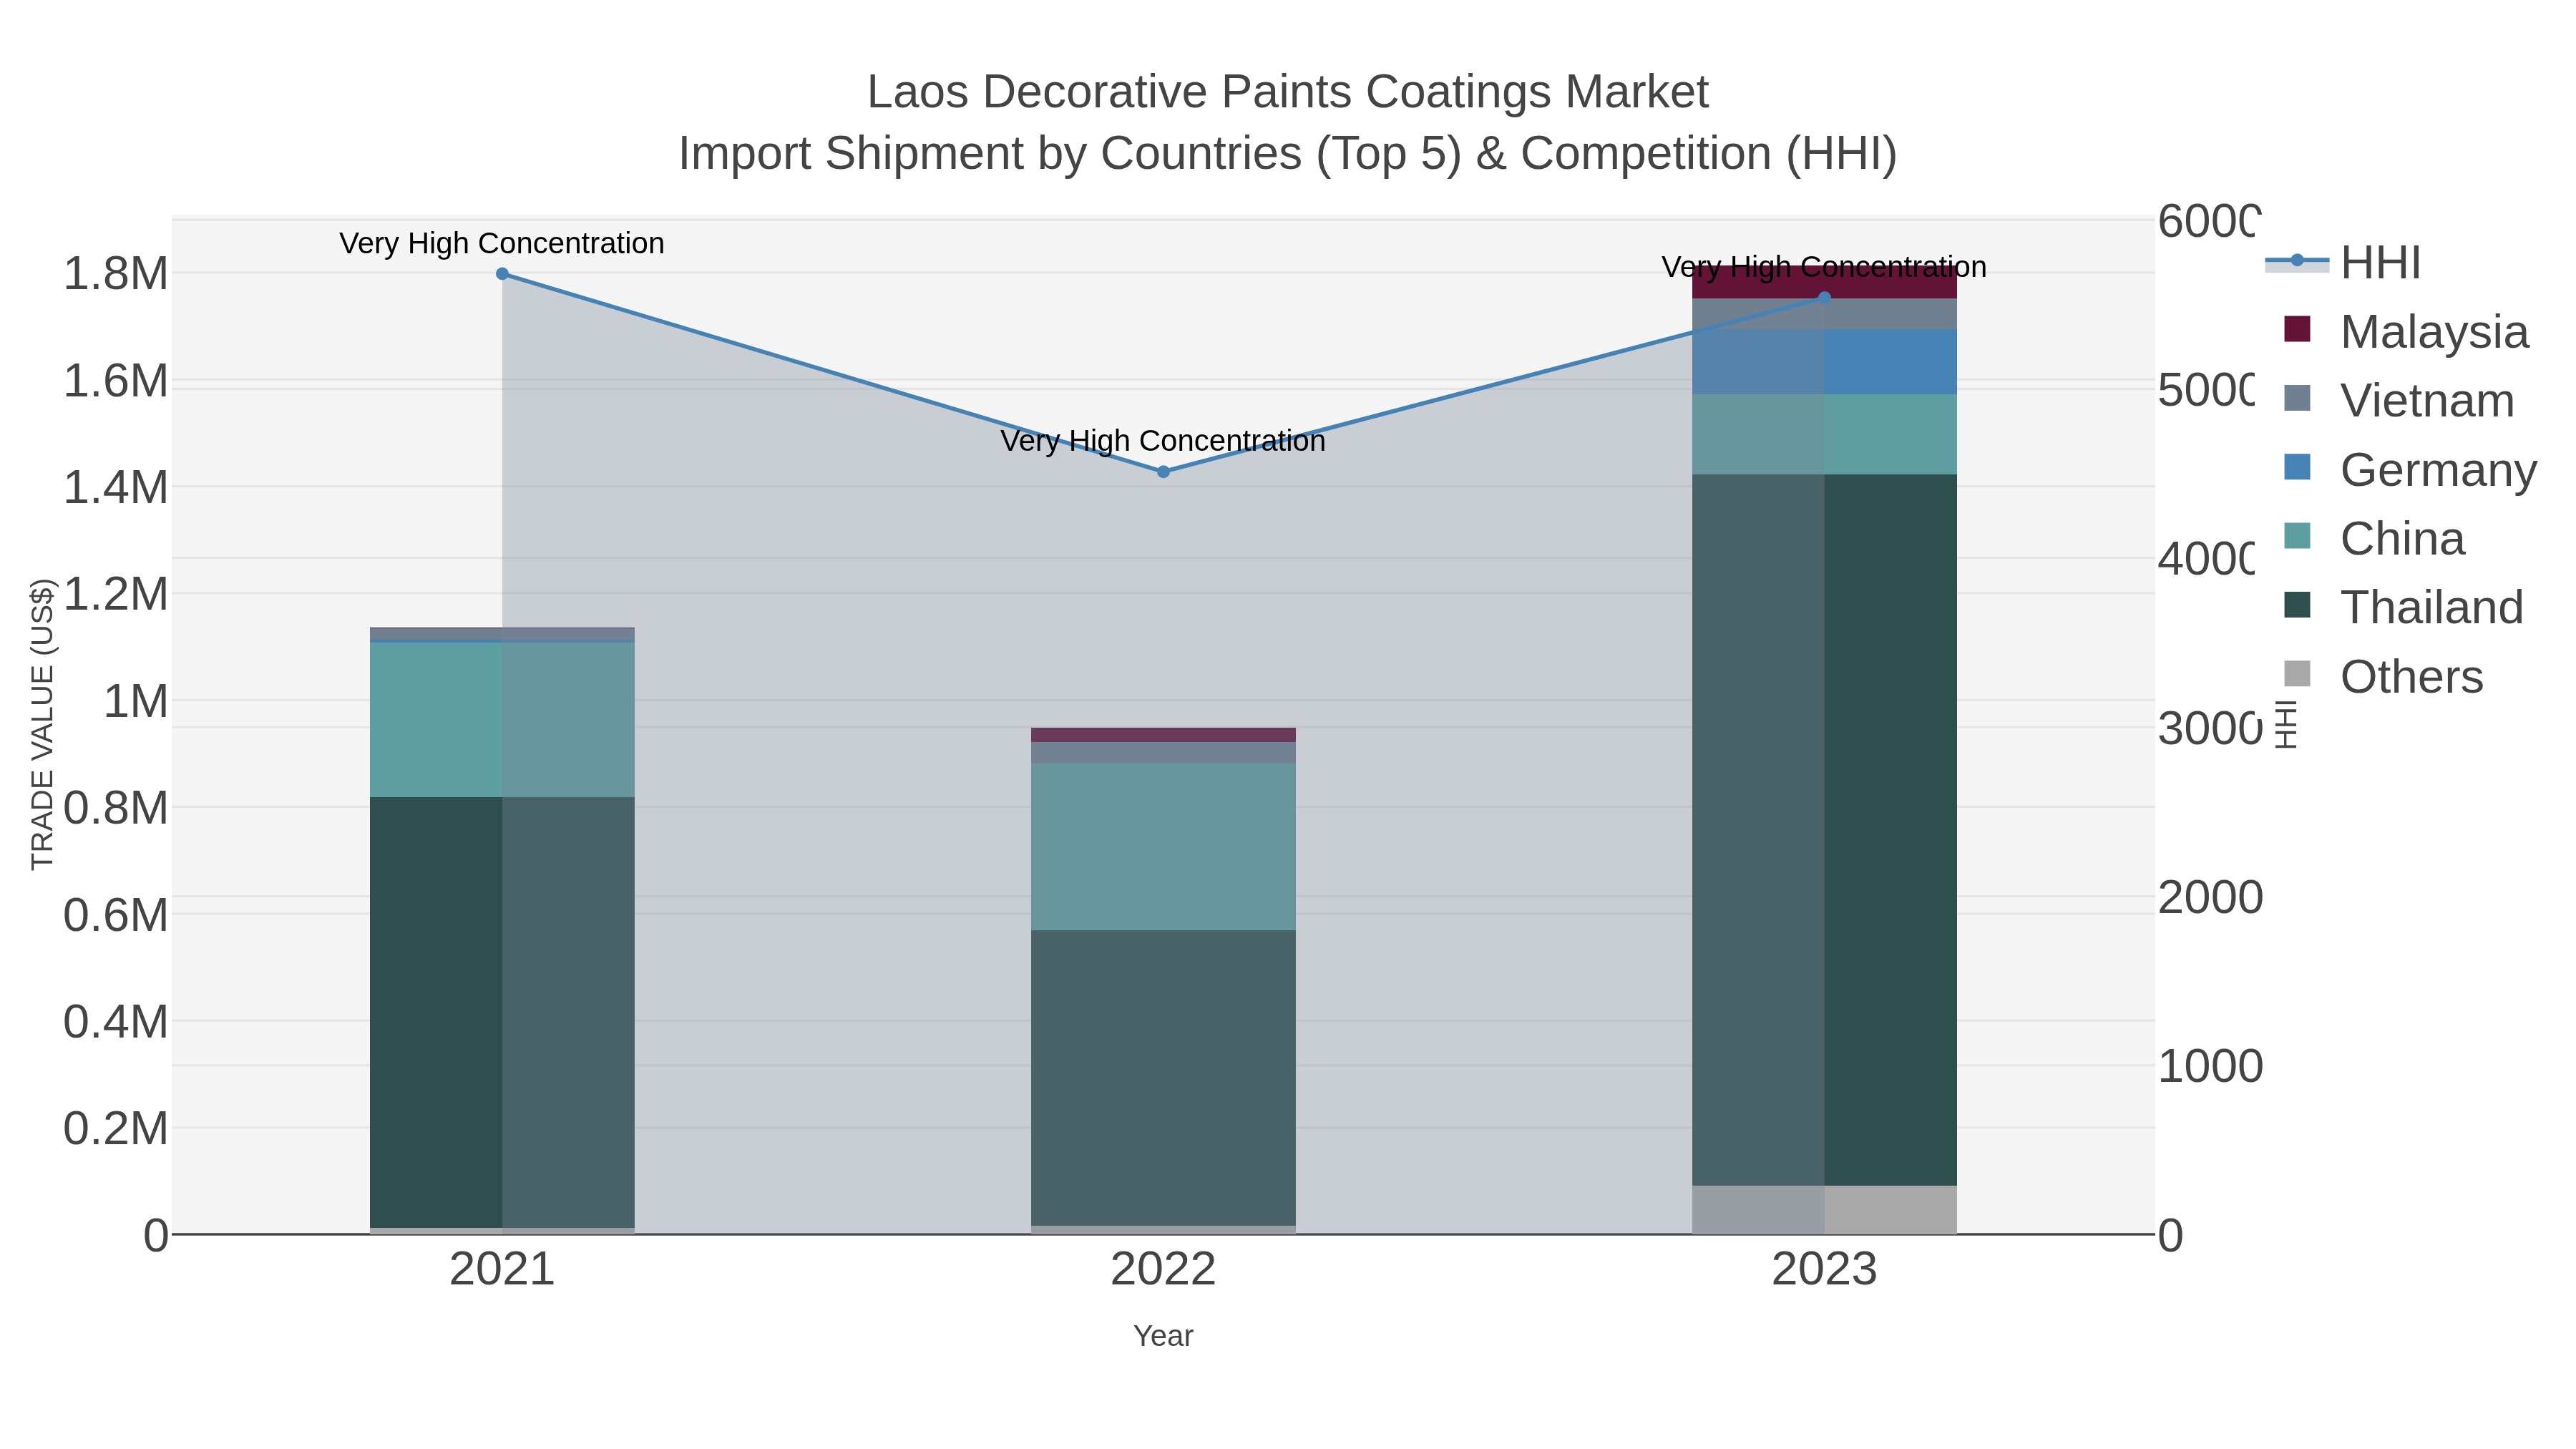Click the Malaysia bar segment for 2023
2576x1449 pixels.
(1824, 283)
